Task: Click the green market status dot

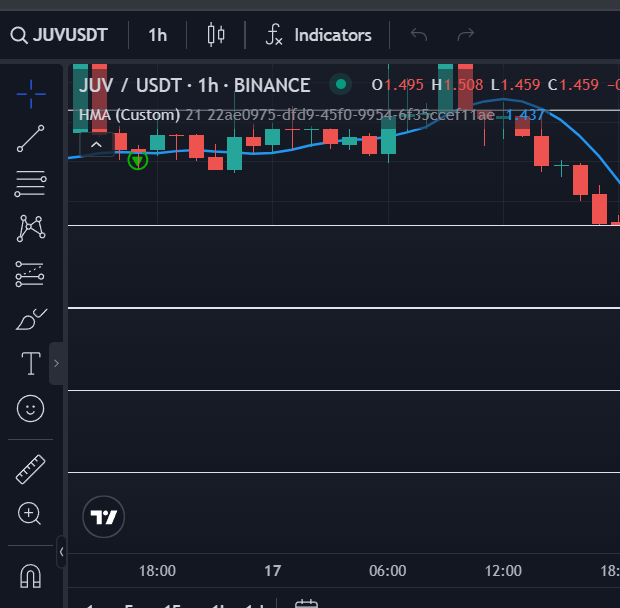Action: 340,84
